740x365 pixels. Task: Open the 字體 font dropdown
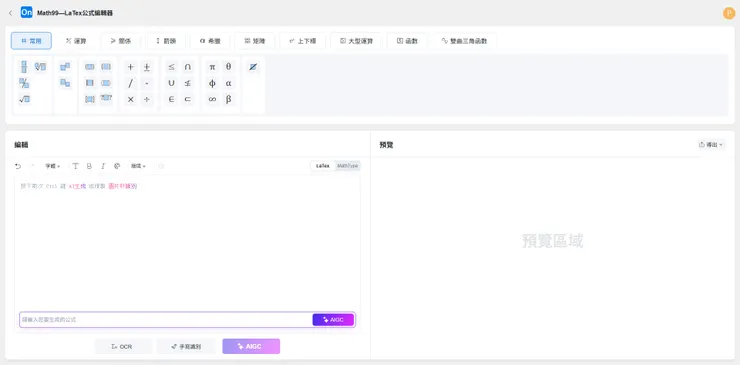click(x=52, y=166)
